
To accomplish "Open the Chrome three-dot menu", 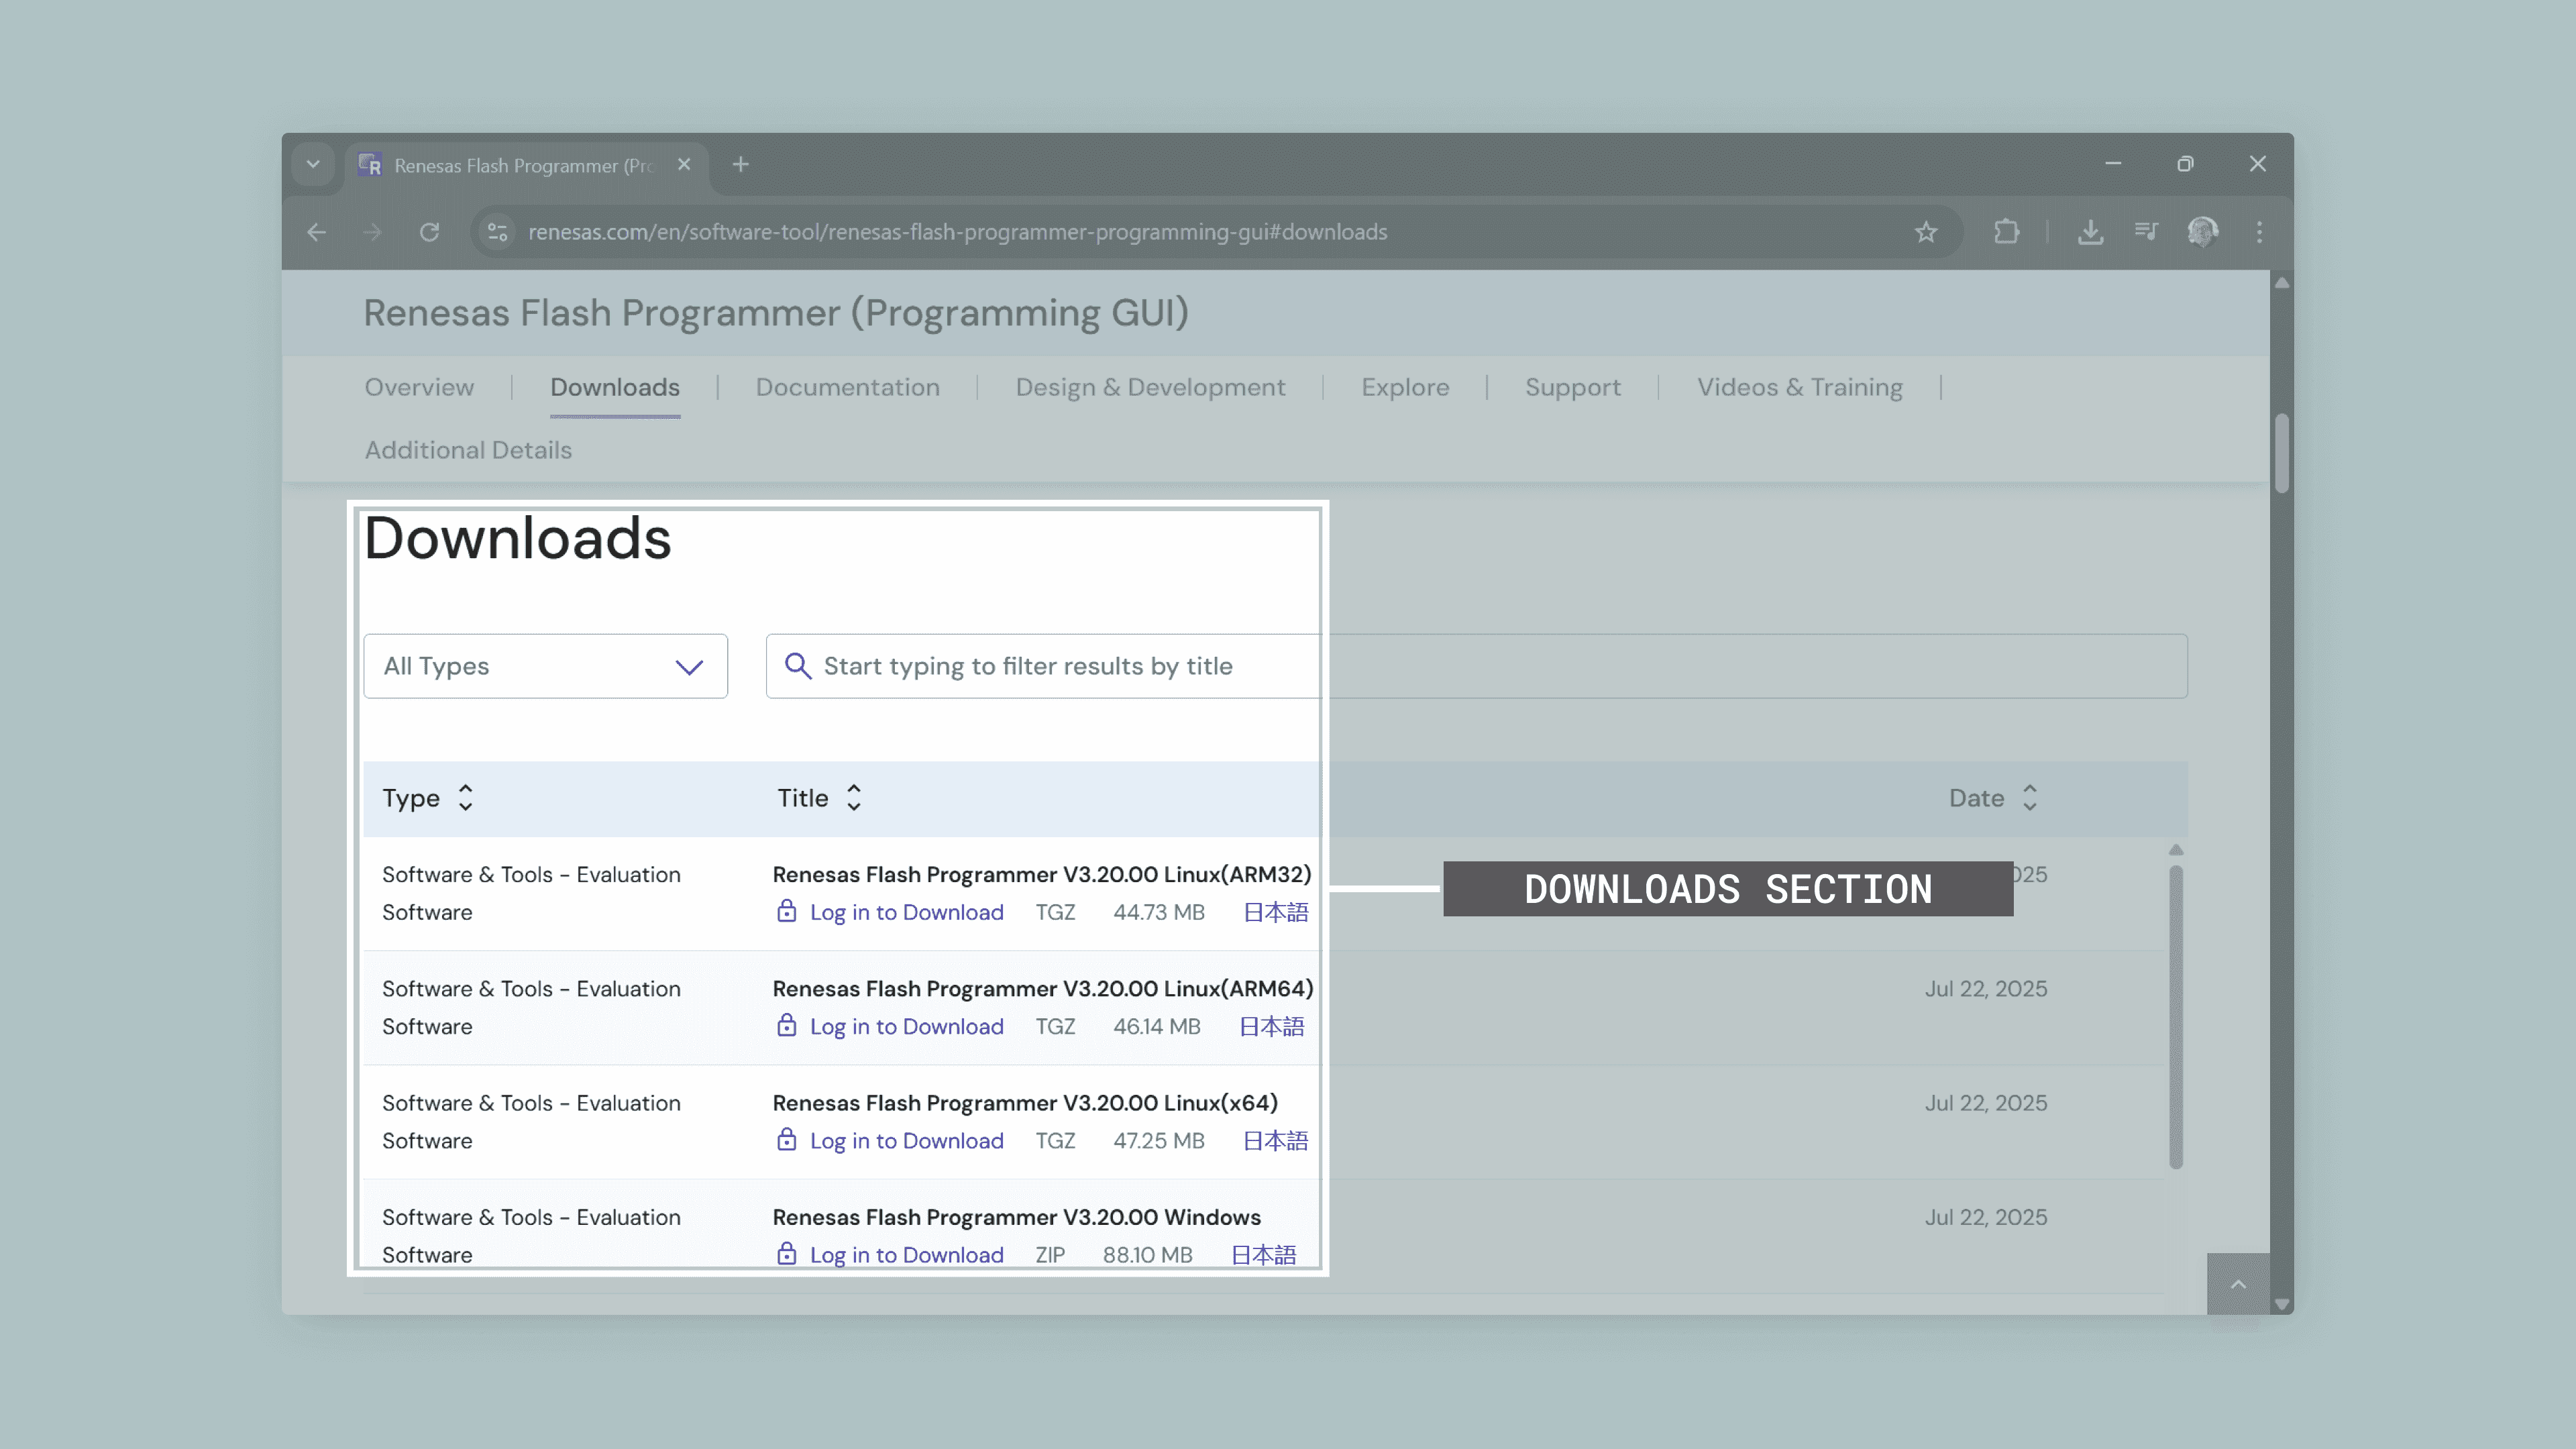I will [2259, 232].
